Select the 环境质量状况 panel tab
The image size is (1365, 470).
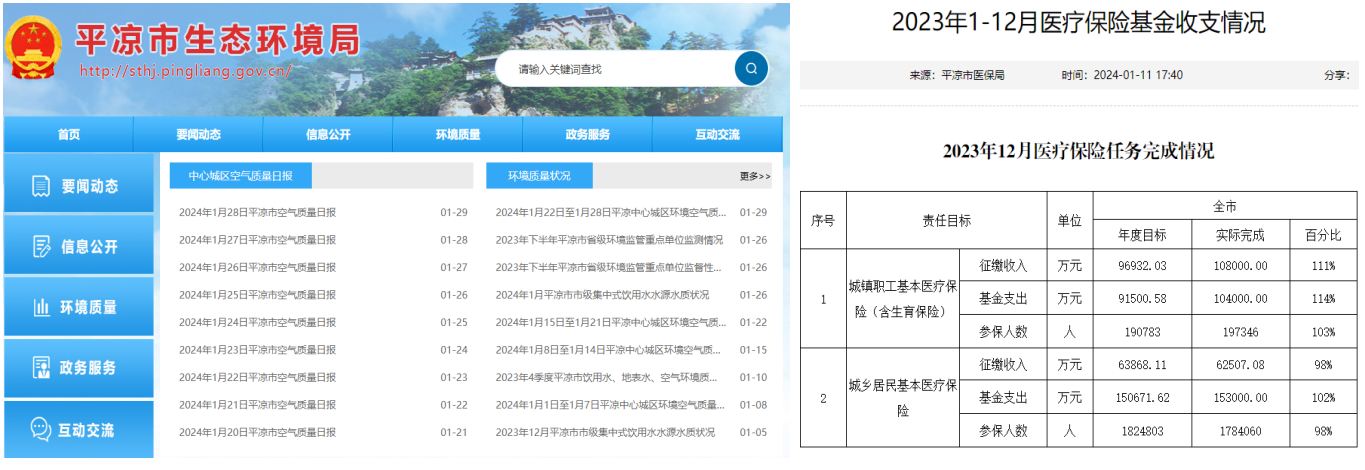539,175
